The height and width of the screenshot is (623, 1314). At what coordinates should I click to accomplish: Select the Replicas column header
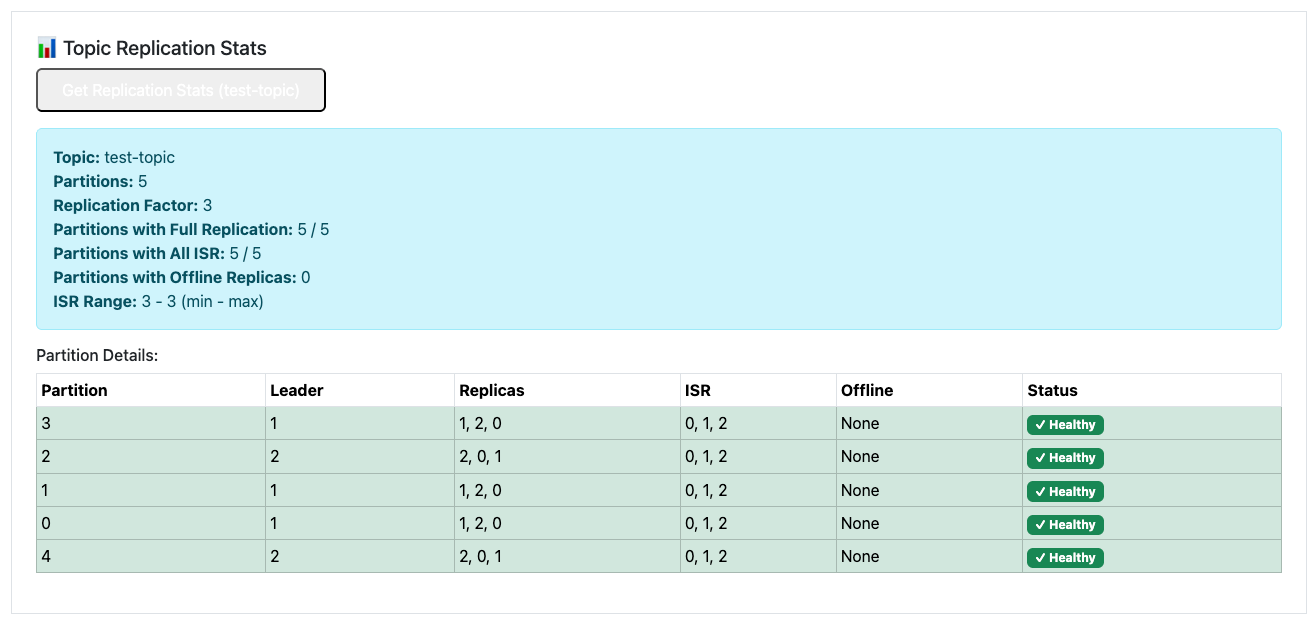(492, 390)
